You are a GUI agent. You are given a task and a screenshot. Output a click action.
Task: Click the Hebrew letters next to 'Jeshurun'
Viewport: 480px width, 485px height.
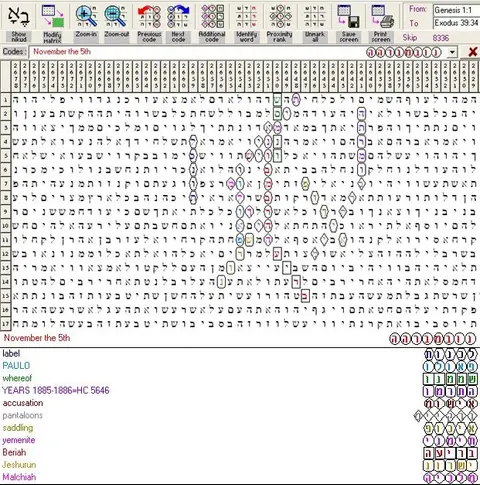tap(451, 465)
